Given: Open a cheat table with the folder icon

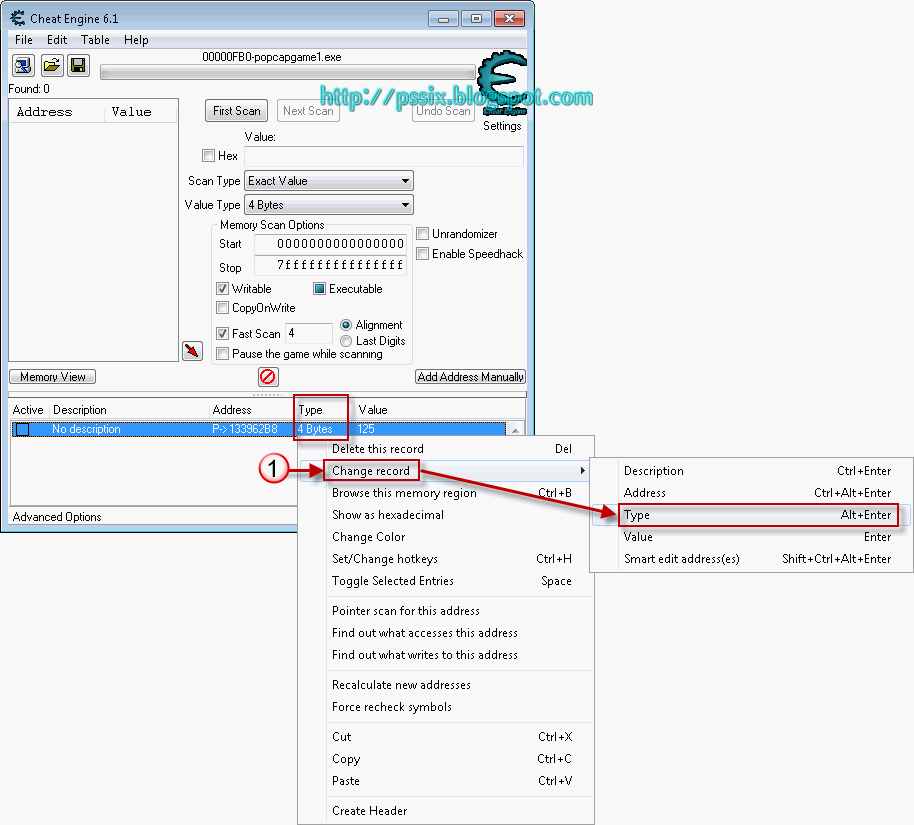Looking at the screenshot, I should coord(51,65).
